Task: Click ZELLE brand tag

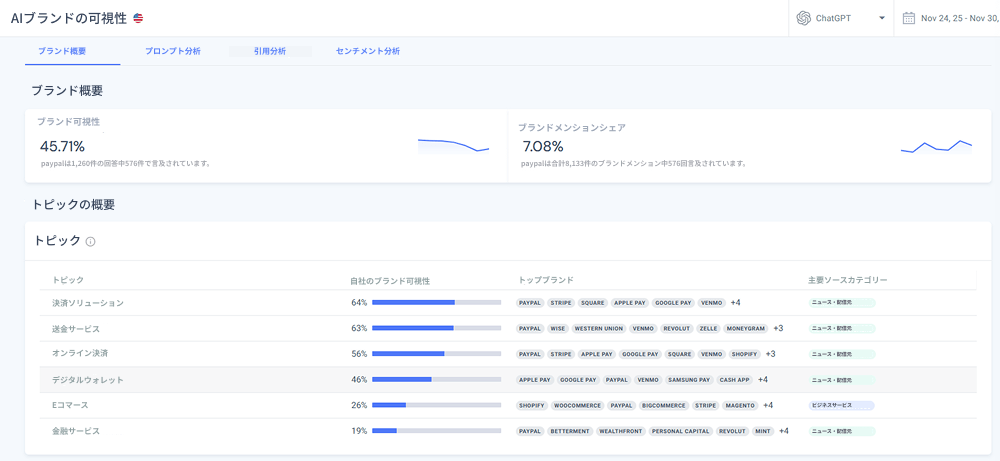Action: [709, 328]
